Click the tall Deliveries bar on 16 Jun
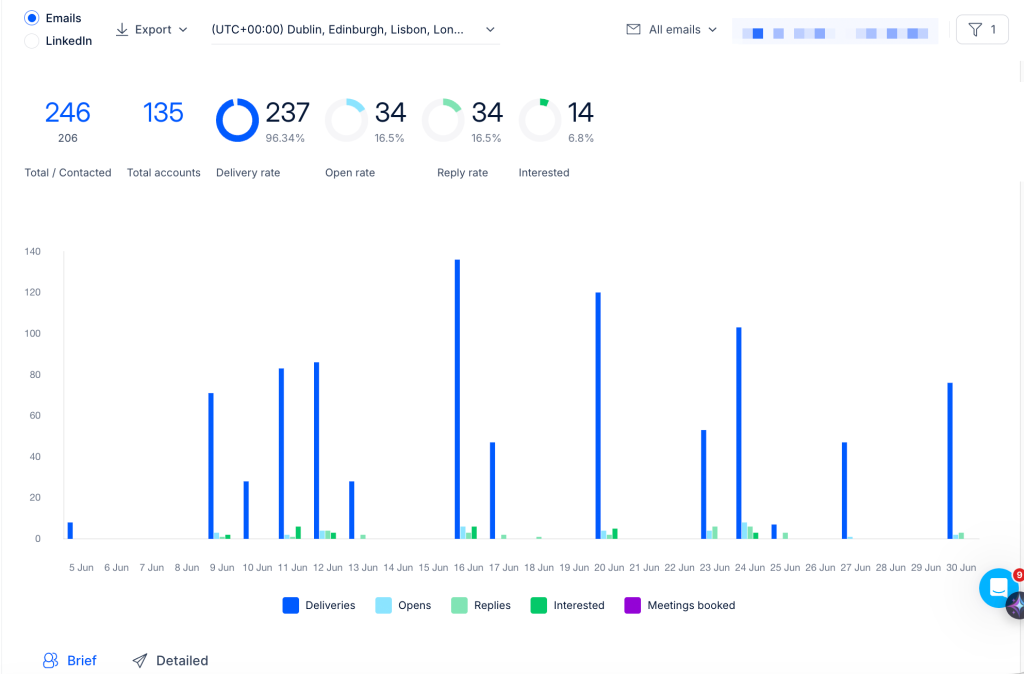1024x674 pixels. [457, 399]
